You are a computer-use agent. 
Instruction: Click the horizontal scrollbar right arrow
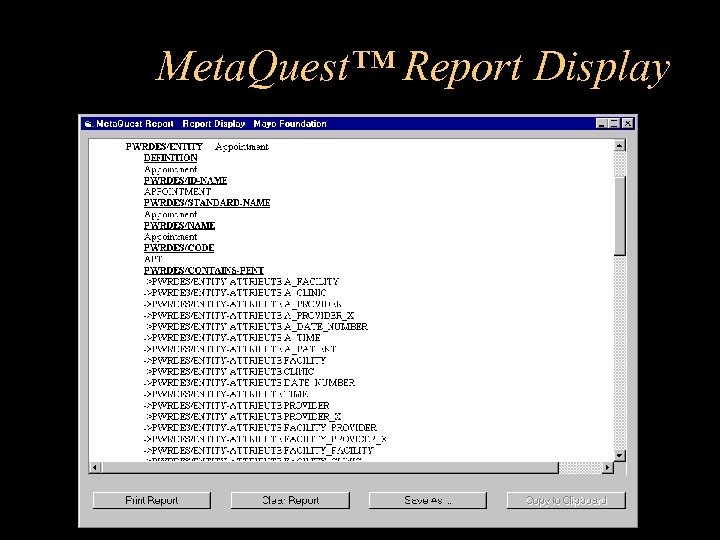608,467
